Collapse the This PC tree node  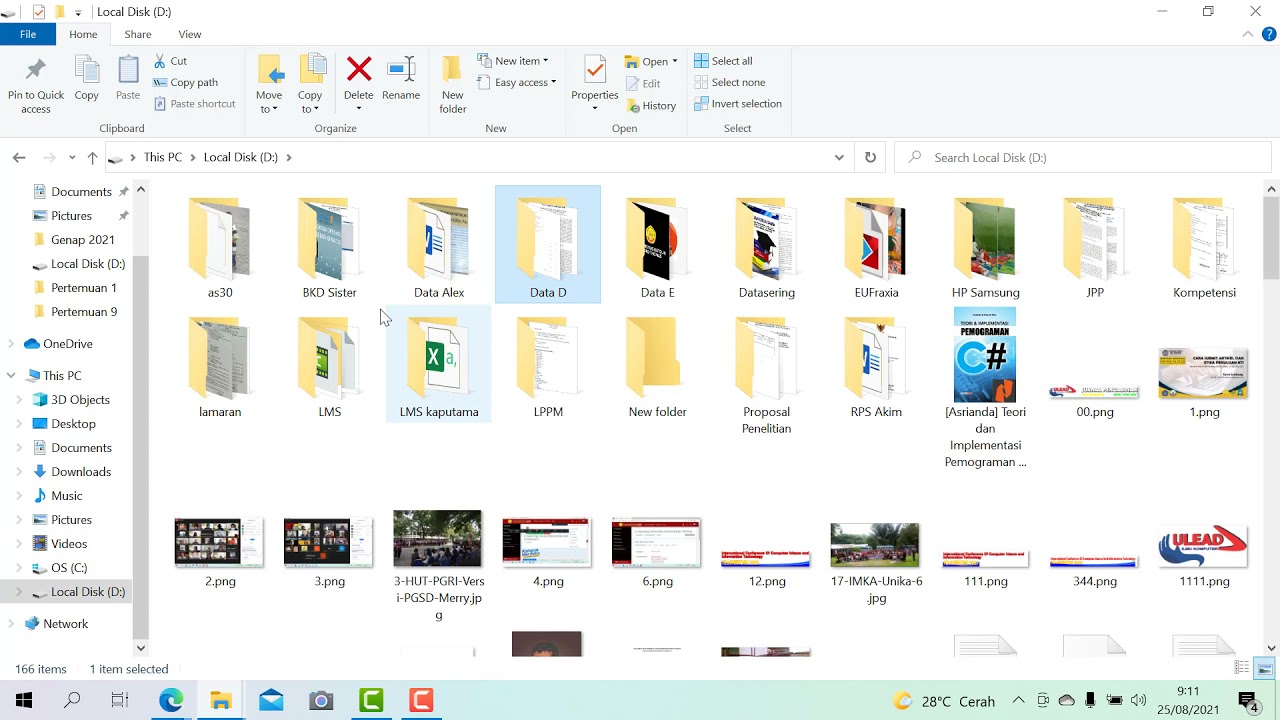click(x=11, y=376)
